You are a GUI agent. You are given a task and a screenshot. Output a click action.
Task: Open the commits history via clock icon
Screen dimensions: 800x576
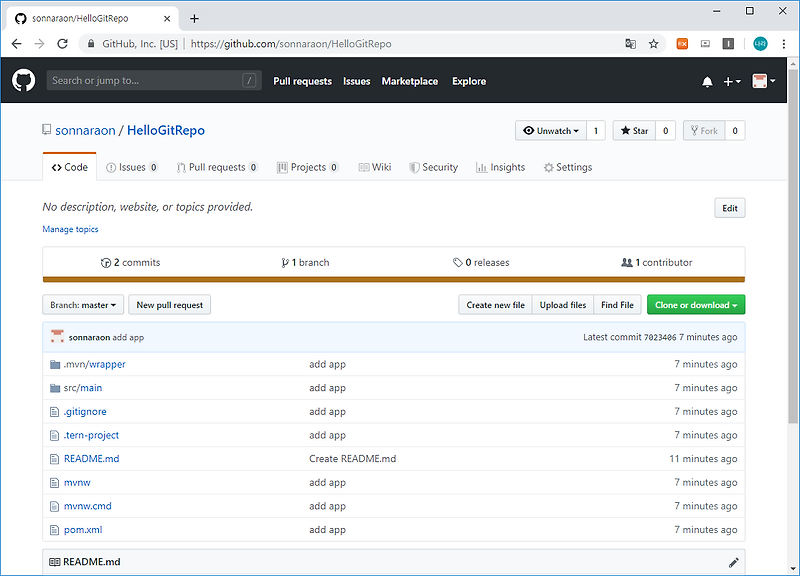[107, 262]
